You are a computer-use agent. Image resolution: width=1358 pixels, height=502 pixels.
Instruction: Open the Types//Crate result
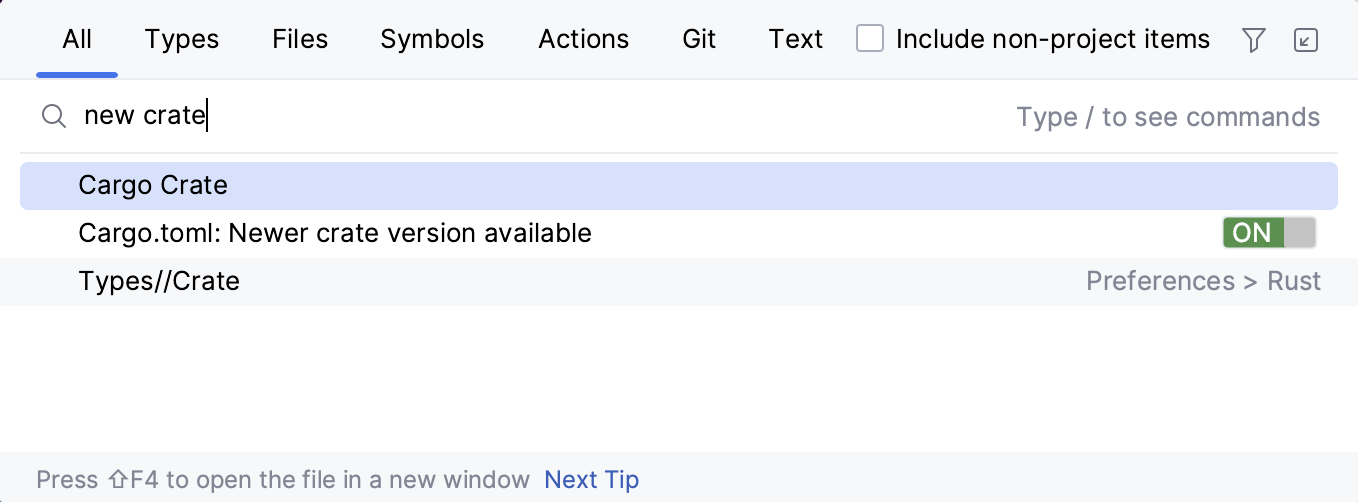tap(159, 282)
